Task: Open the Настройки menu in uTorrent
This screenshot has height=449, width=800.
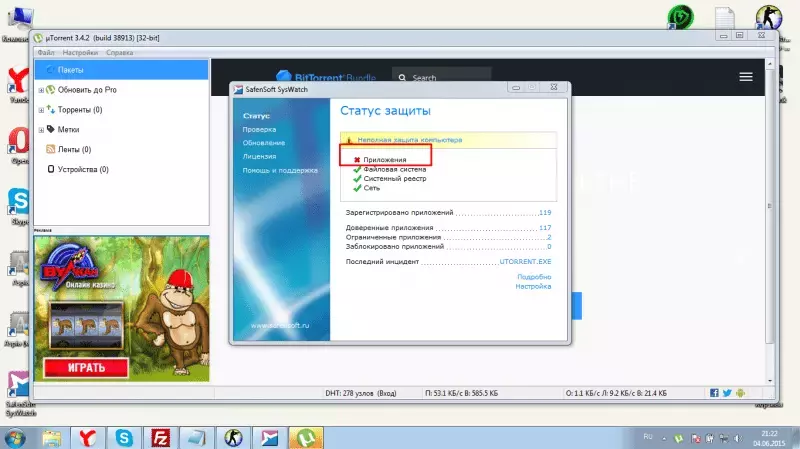Action: [80, 53]
